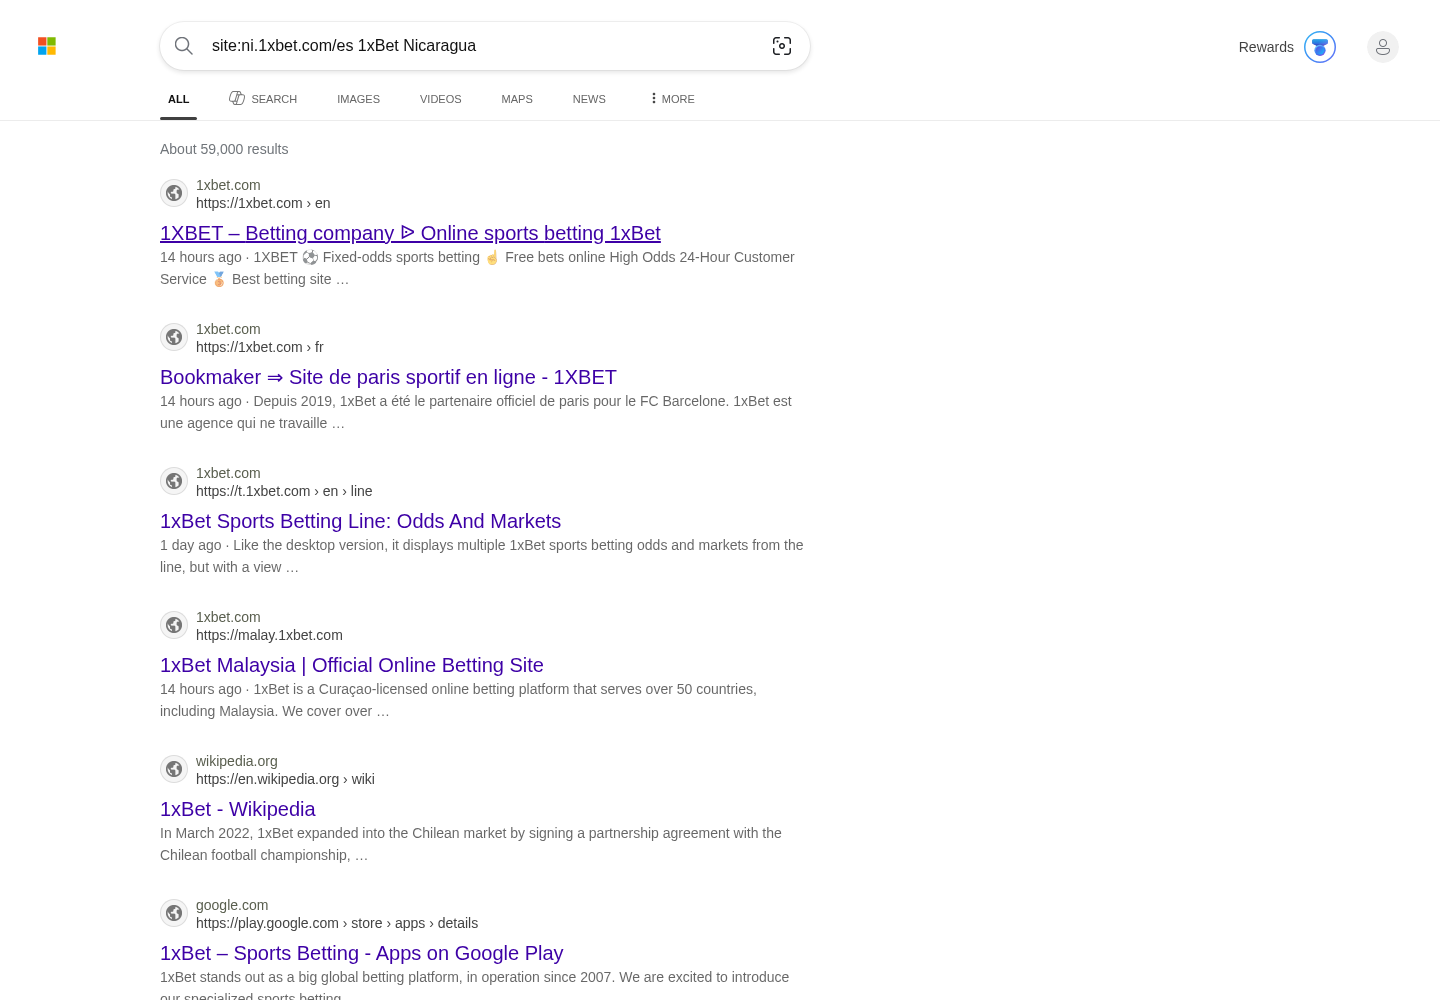Switch to the SEARCH tab
1440x1000 pixels.
pos(263,99)
